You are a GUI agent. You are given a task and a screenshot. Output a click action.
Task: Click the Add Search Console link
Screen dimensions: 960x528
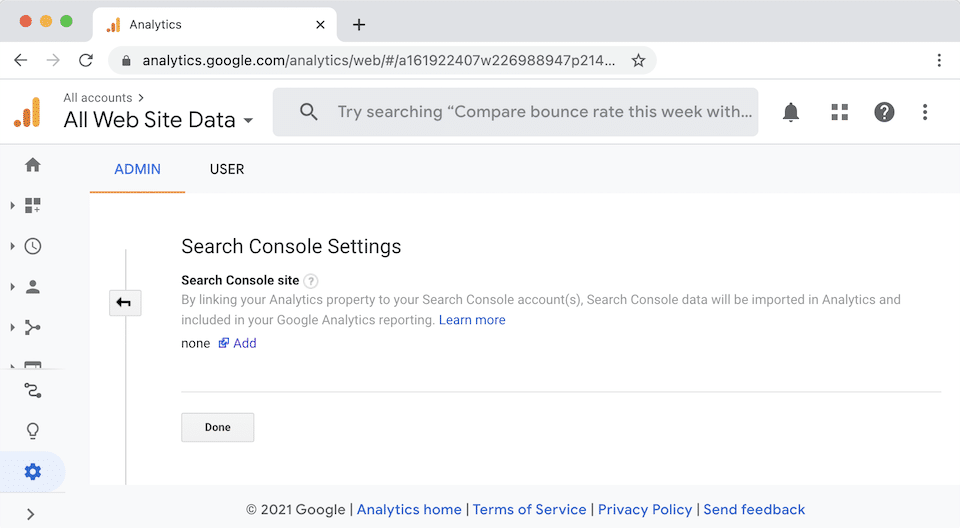point(238,343)
